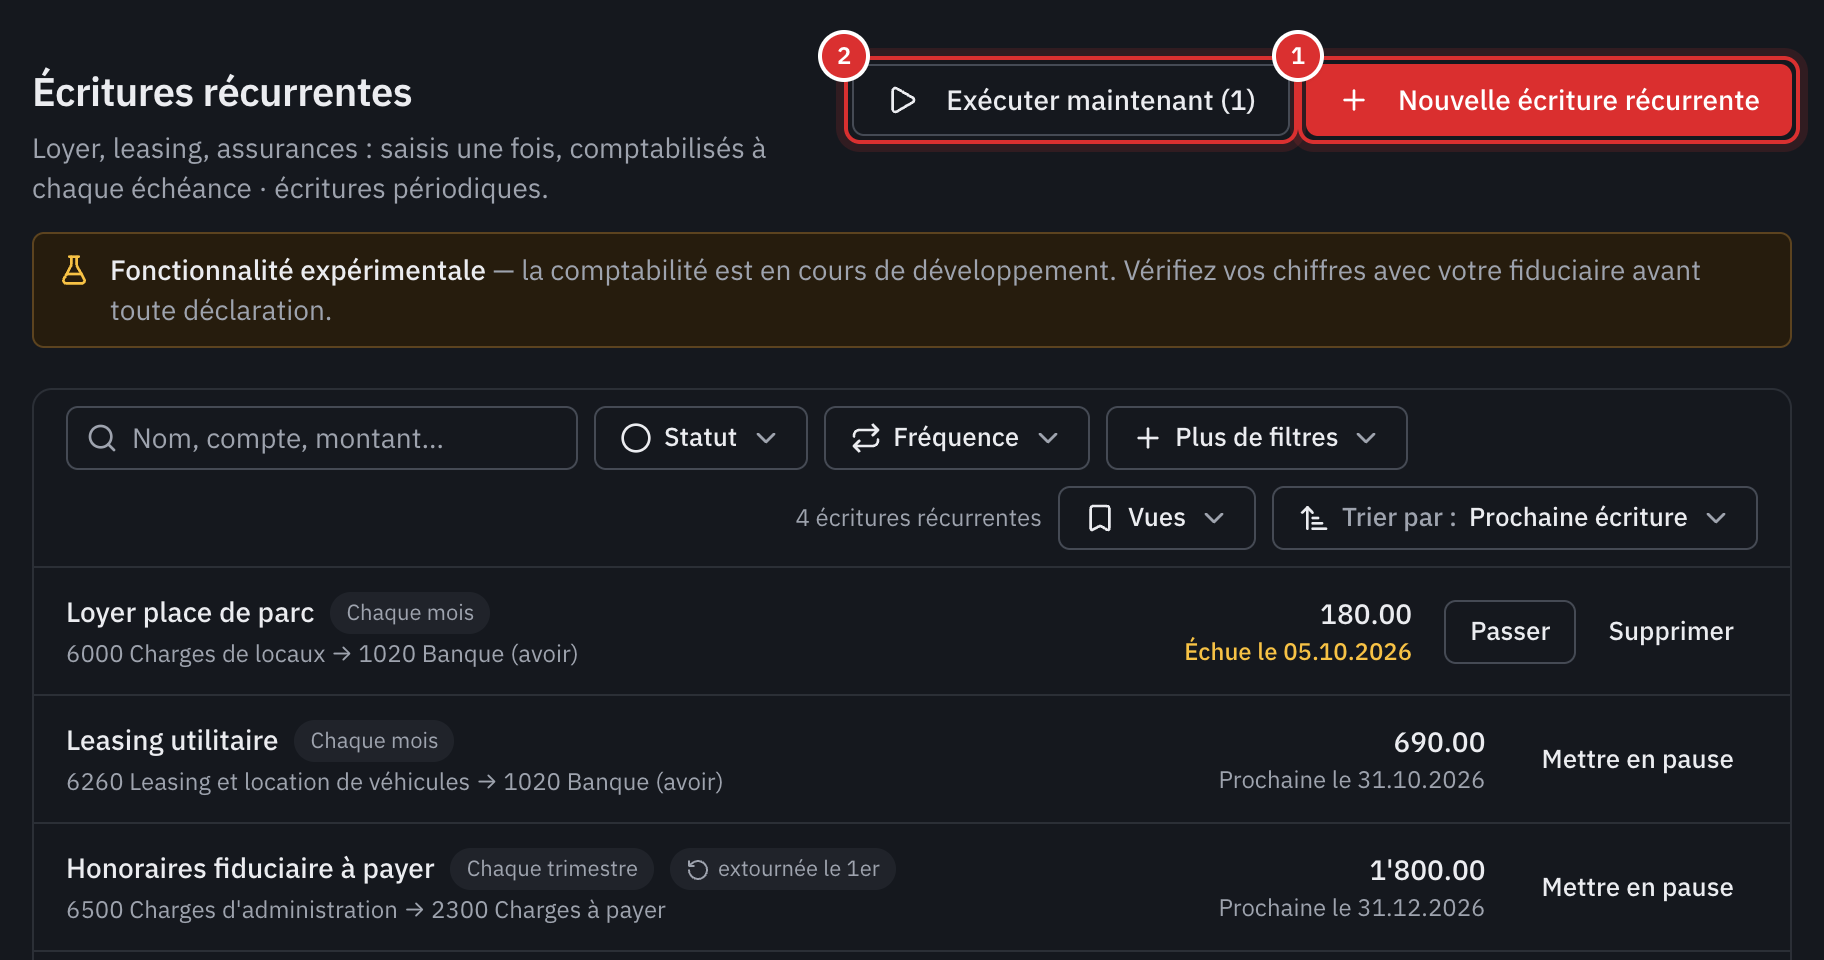This screenshot has height=960, width=1824.
Task: Click the Écritures récurrentes page heading
Action: 222,92
